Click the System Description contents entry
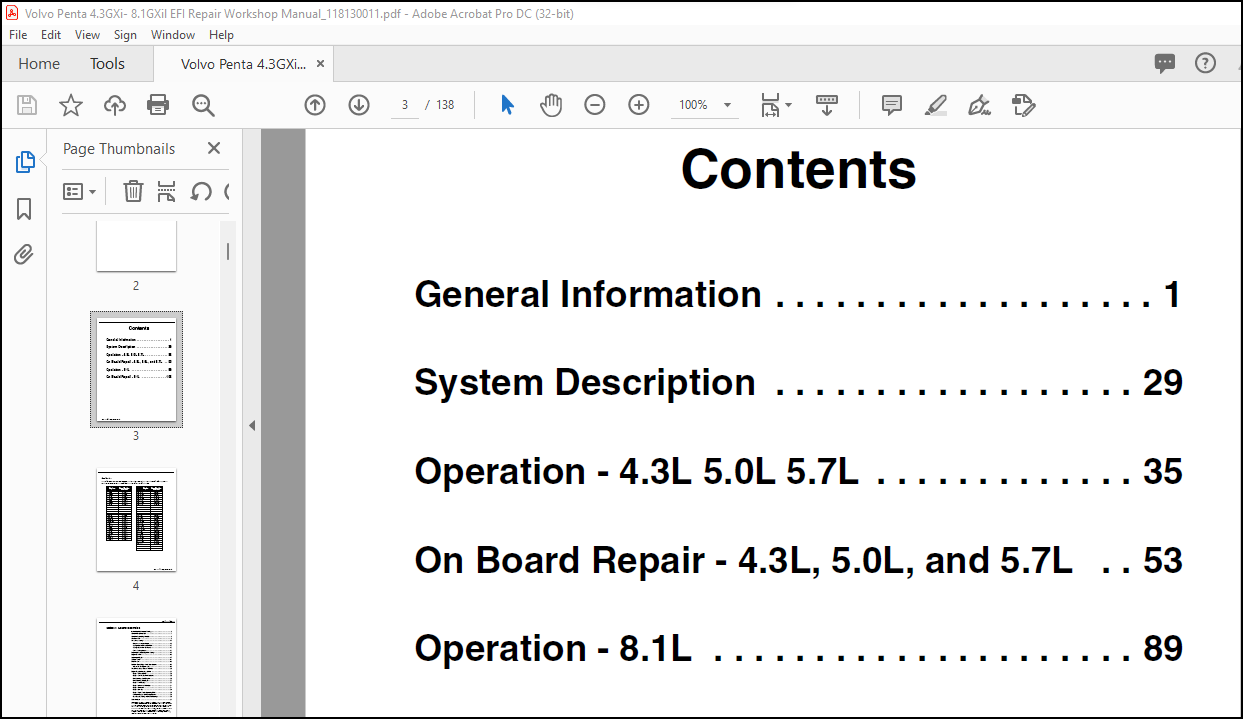Screen dimensions: 1243x719 [x=798, y=382]
